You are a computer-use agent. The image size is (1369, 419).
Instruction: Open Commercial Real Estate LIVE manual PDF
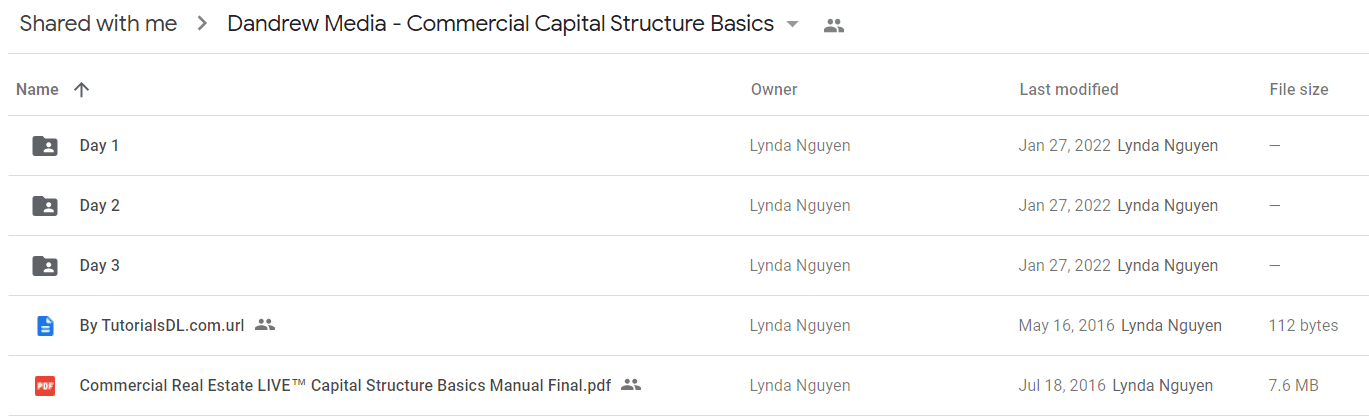pos(345,385)
